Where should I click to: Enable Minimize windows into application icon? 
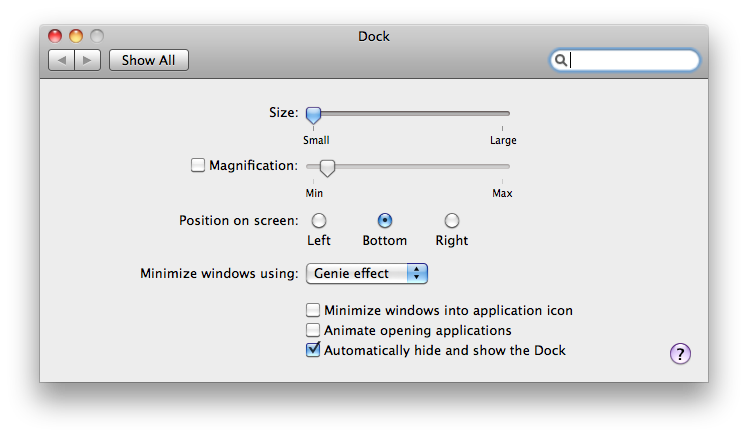pos(313,310)
